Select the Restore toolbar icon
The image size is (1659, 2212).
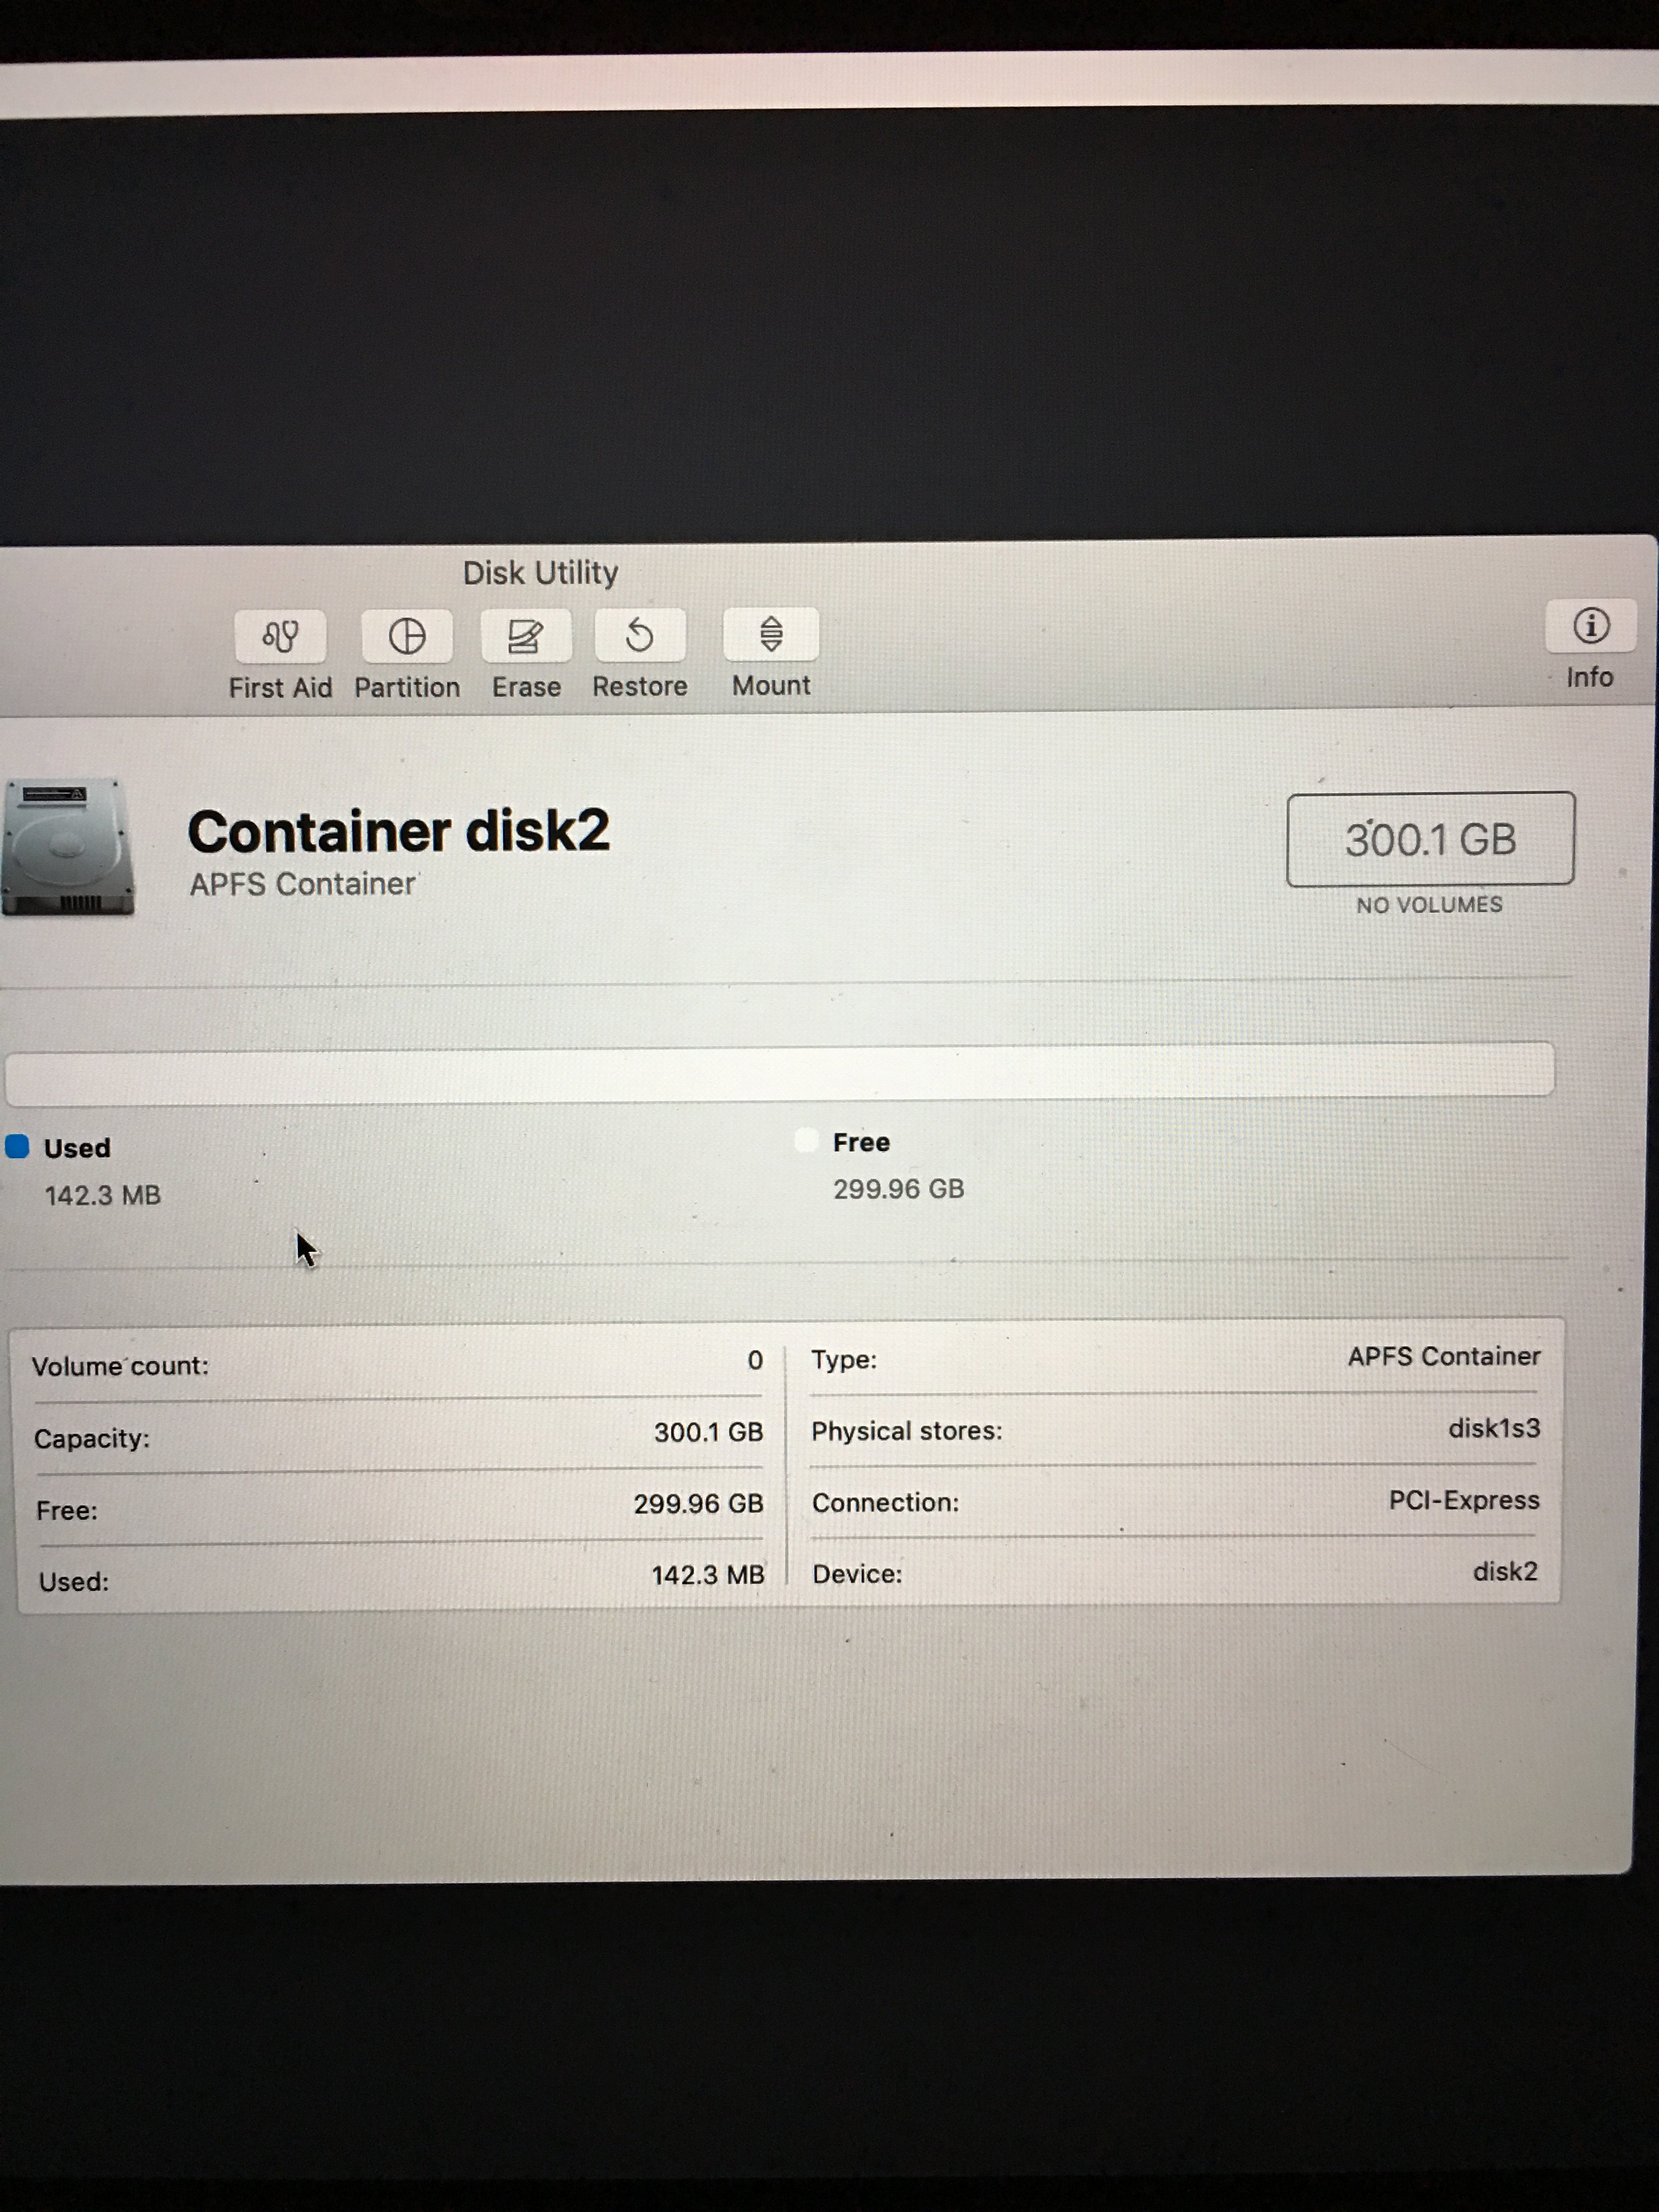click(x=640, y=634)
